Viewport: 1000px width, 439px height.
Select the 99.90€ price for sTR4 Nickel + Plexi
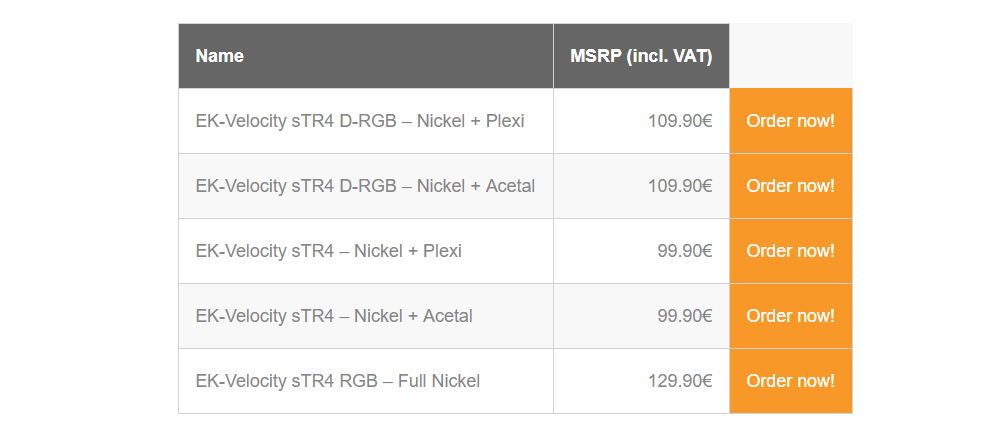click(x=685, y=251)
